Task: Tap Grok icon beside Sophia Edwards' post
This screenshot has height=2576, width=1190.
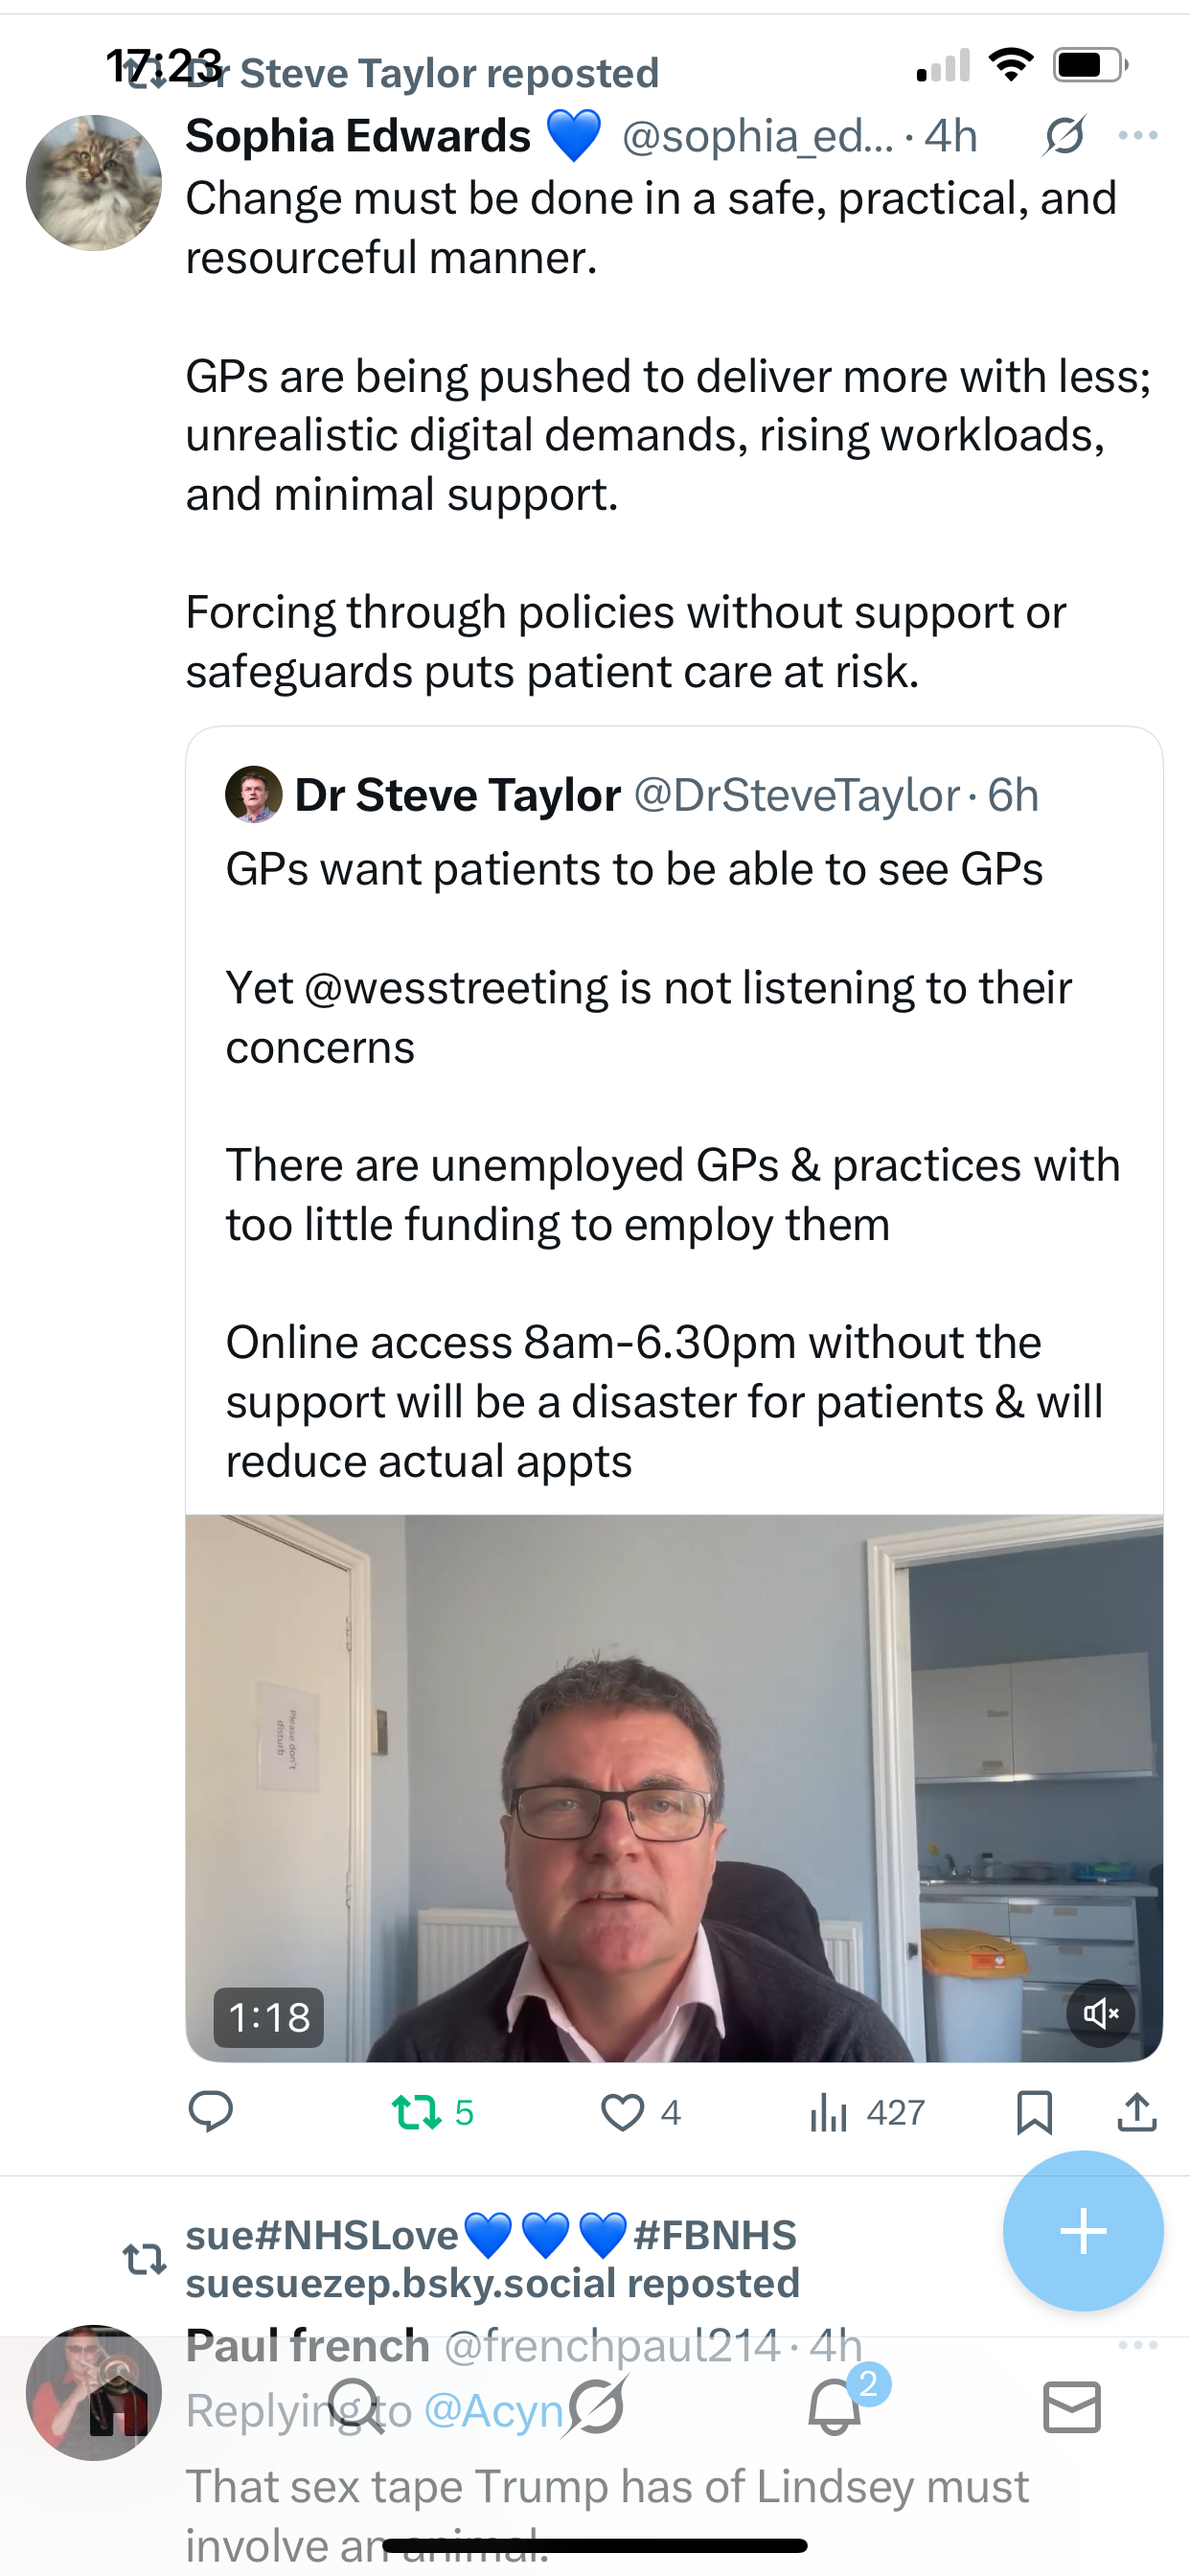Action: [1064, 135]
